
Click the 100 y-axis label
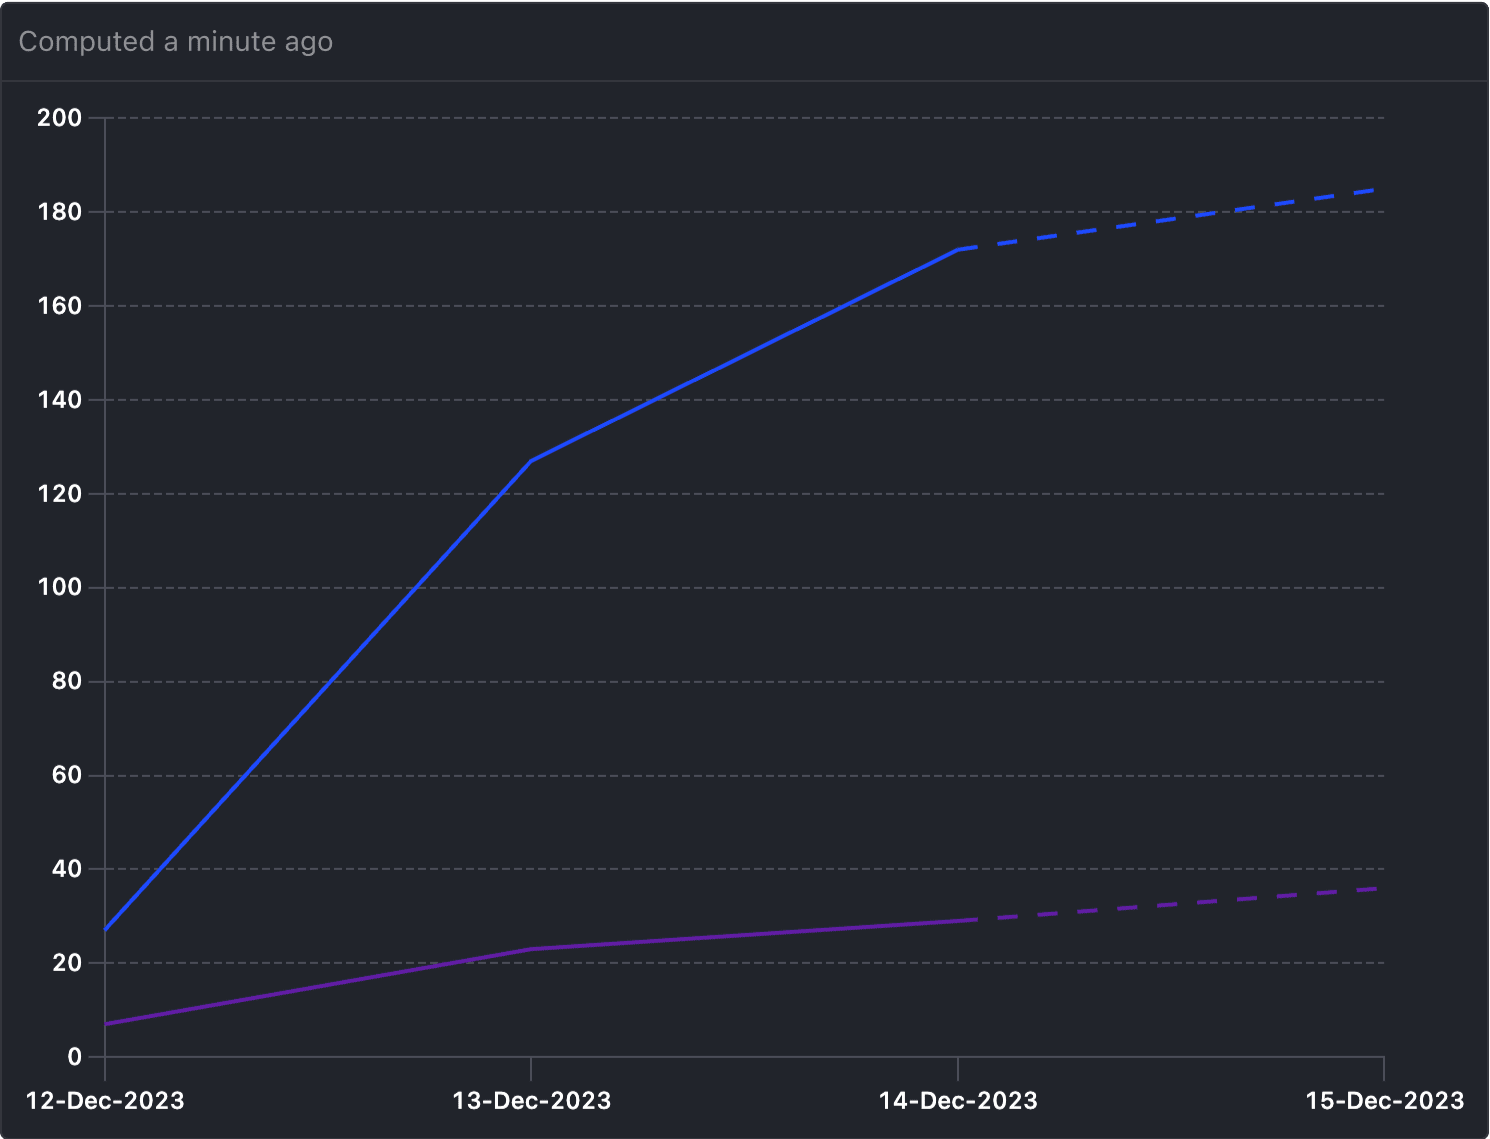click(x=60, y=587)
